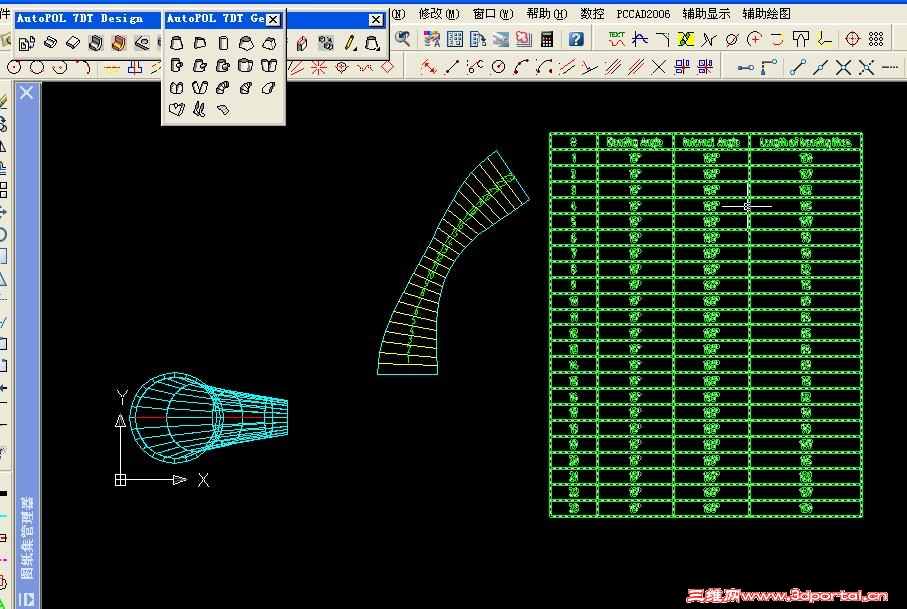Open the 窗口(W) menu
Screen dimensions: 907x609
[493, 13]
